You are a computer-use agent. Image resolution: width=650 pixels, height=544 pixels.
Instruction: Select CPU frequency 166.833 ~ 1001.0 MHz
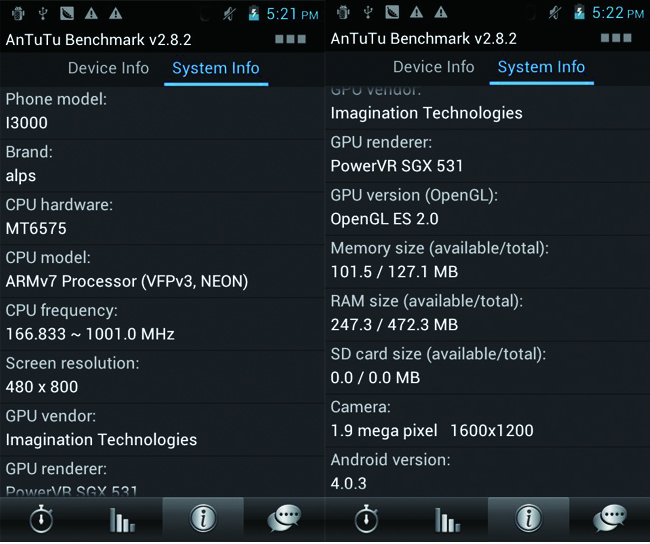(x=90, y=334)
